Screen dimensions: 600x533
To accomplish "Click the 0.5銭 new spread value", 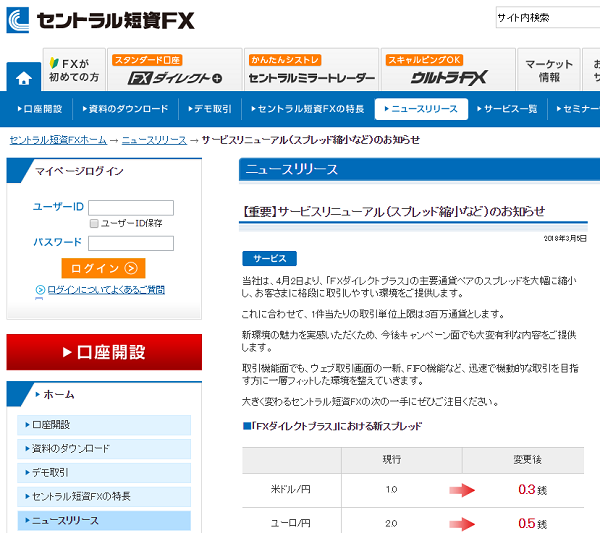I will (x=532, y=523).
